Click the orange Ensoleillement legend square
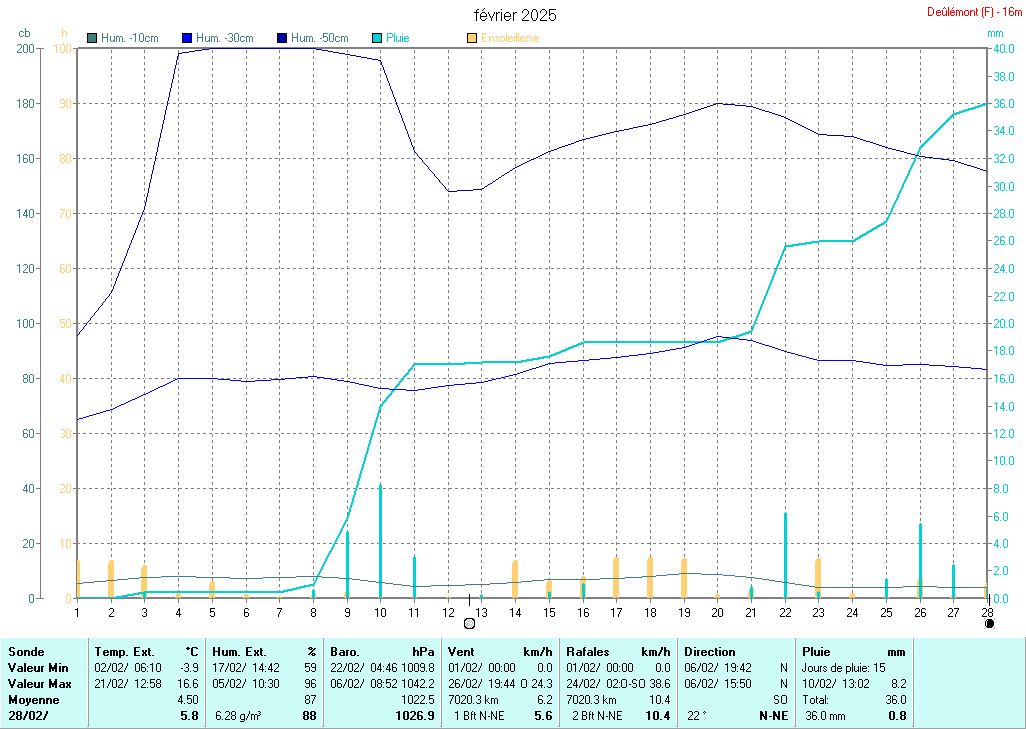1026x729 pixels. (x=472, y=38)
